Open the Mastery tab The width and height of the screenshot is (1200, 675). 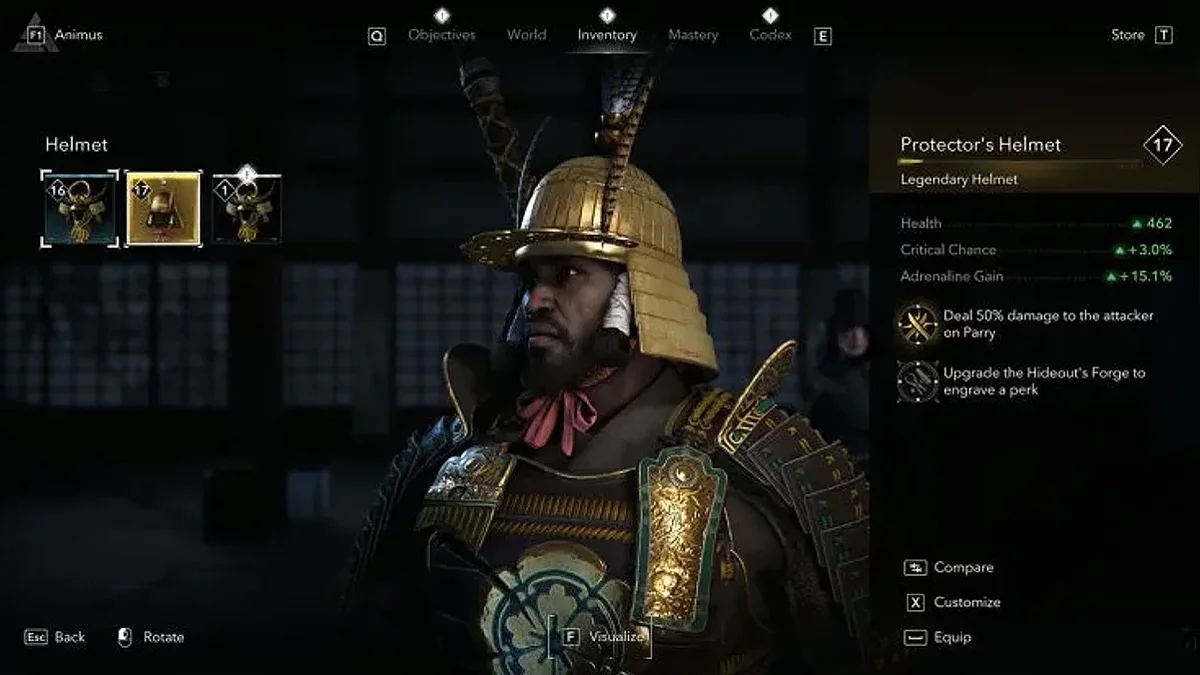click(693, 34)
